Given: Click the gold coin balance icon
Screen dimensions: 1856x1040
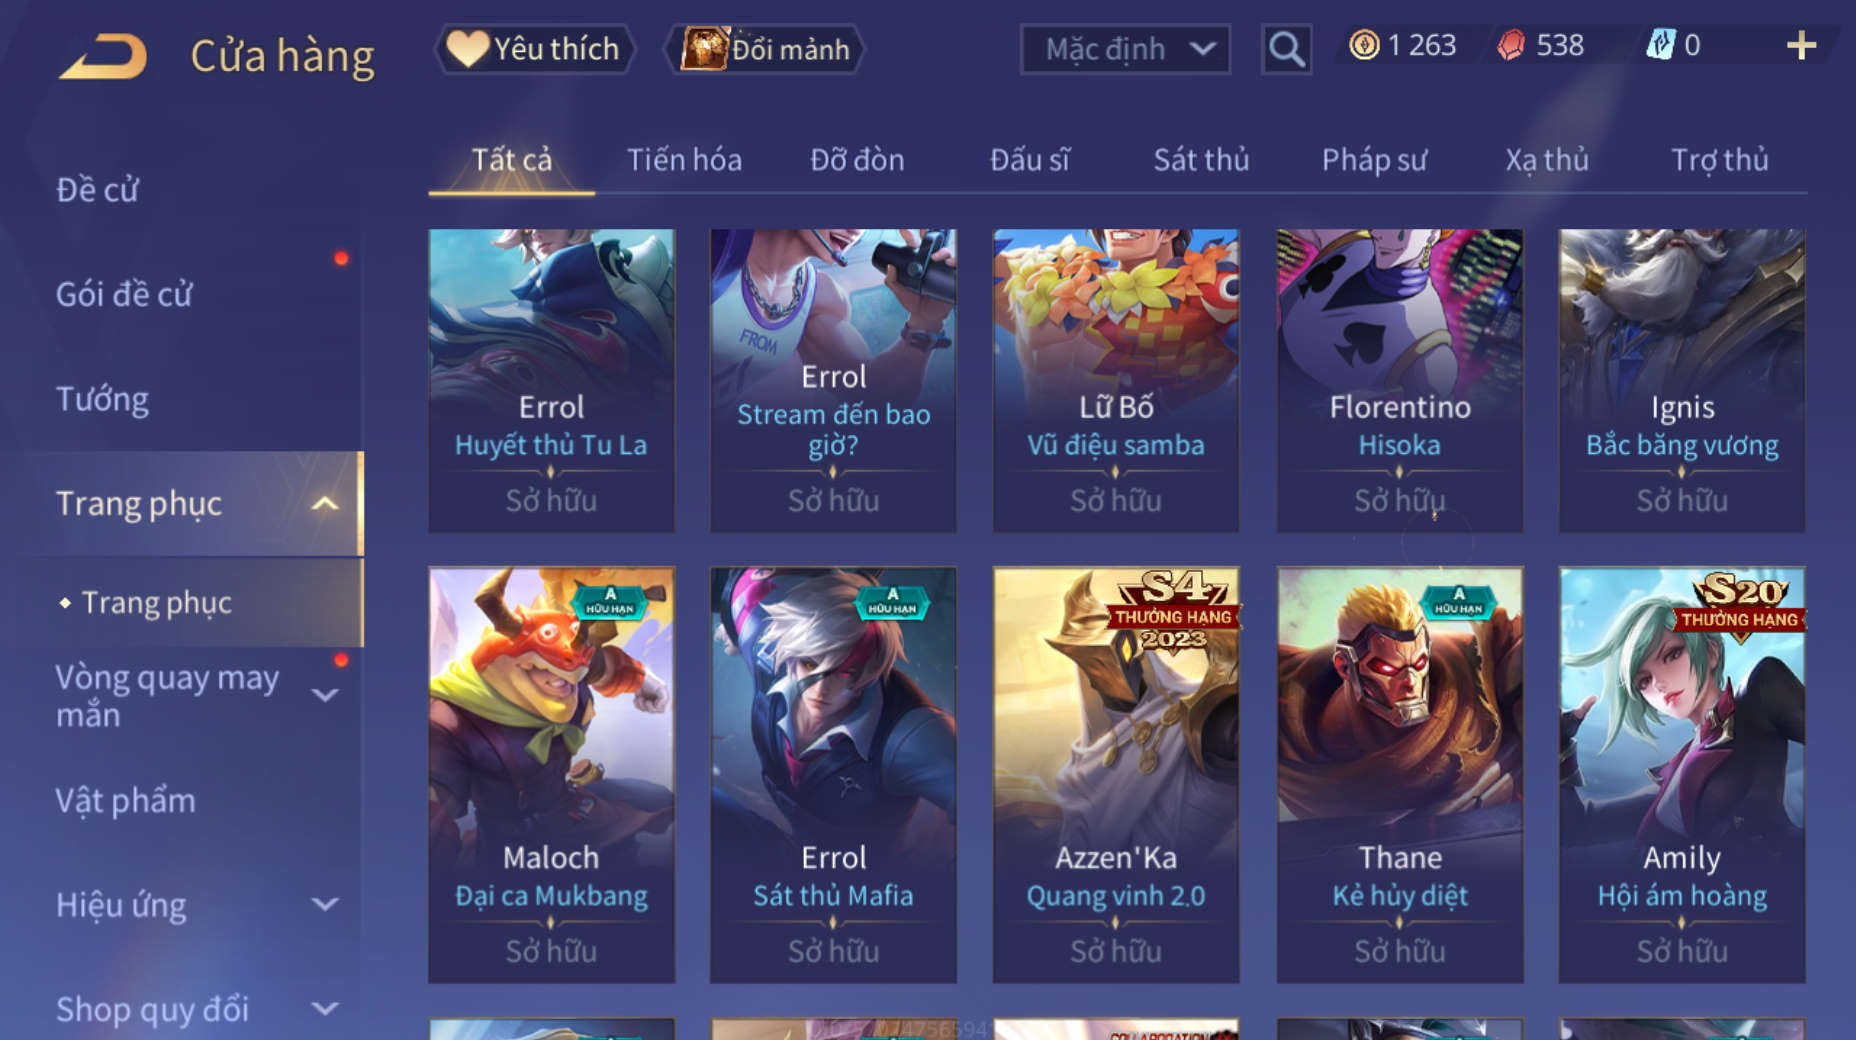Looking at the screenshot, I should click(1364, 45).
